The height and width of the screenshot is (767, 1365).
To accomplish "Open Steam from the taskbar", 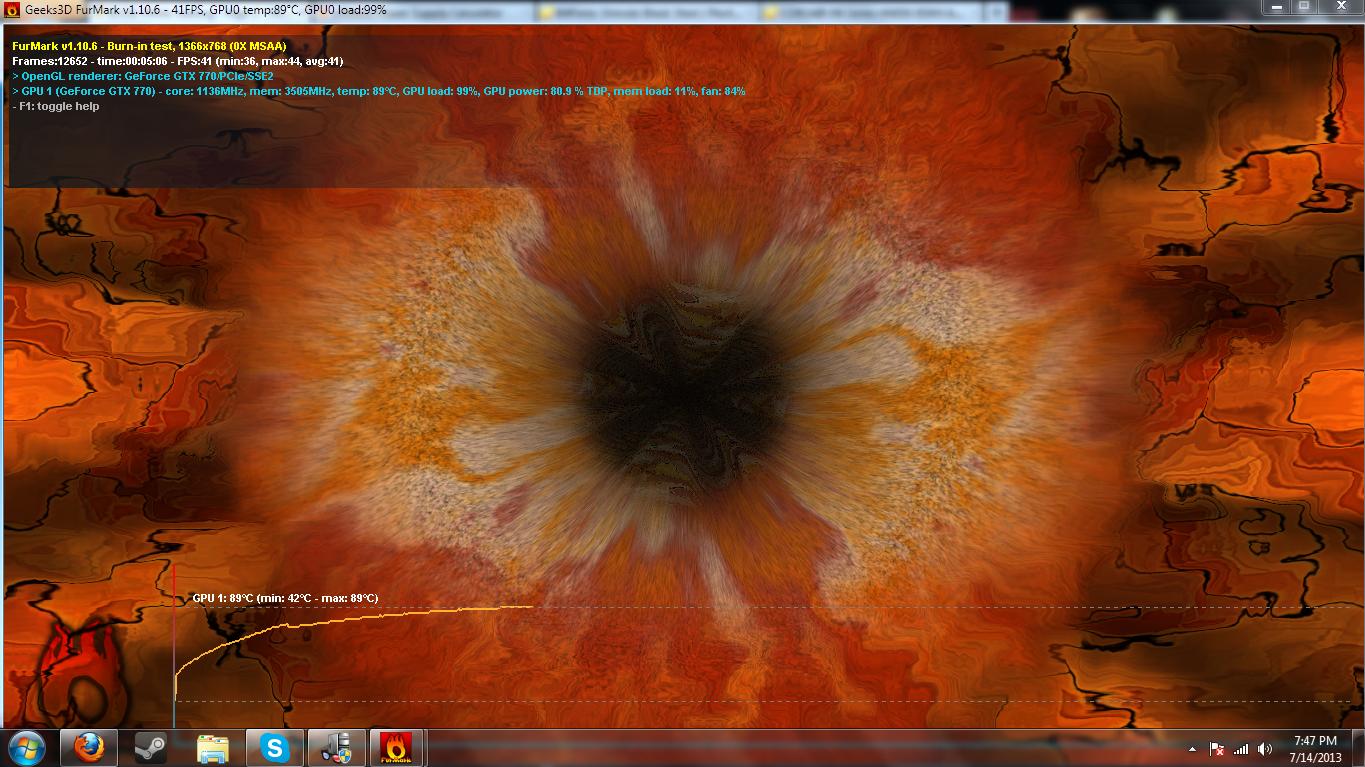I will click(151, 748).
